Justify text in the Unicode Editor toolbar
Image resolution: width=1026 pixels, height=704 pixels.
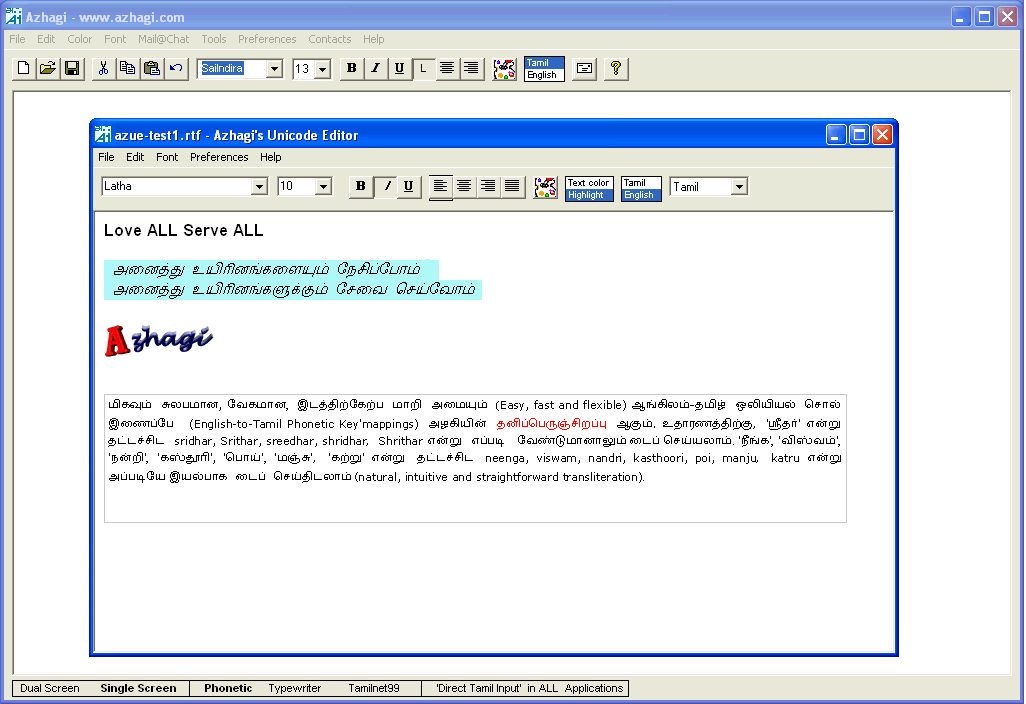click(x=512, y=186)
